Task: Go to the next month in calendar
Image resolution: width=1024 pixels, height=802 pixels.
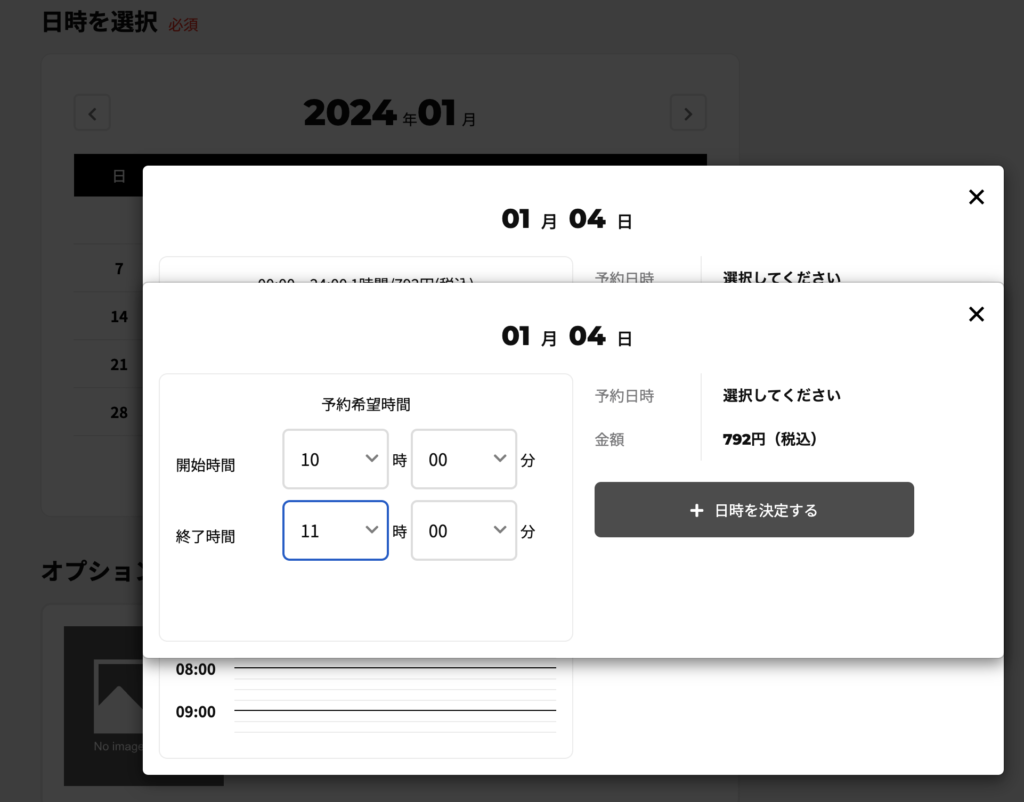Action: 688,113
